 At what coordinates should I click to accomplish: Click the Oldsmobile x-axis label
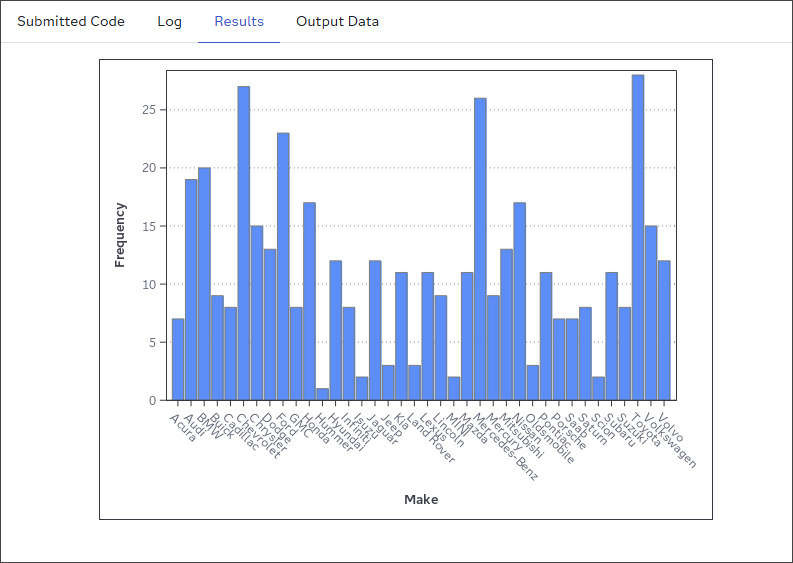[550, 439]
